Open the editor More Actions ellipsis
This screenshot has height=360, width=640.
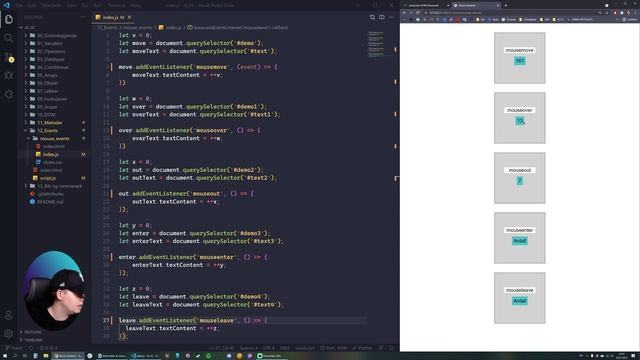[x=391, y=17]
